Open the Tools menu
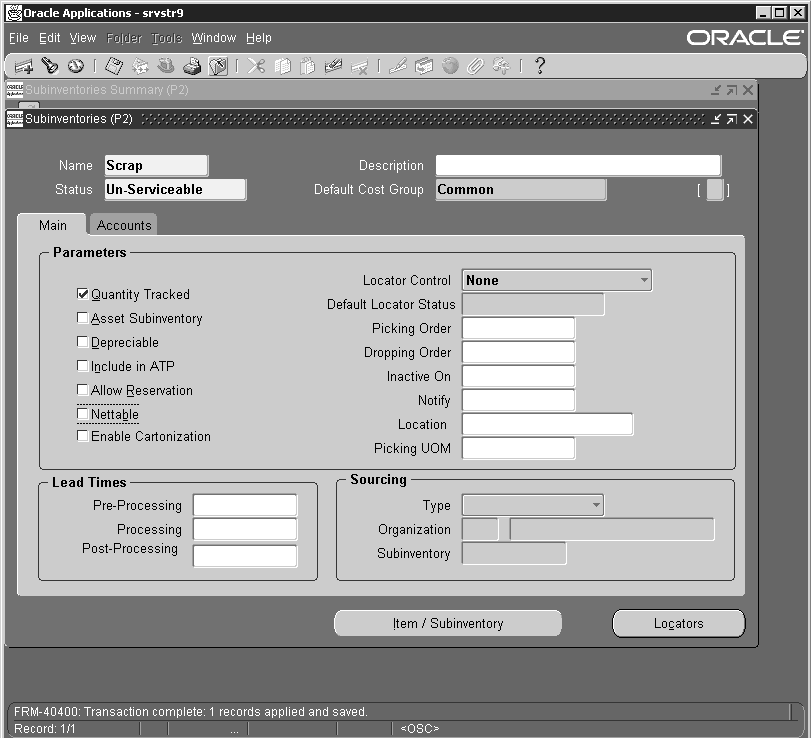This screenshot has height=738, width=811. pos(167,38)
